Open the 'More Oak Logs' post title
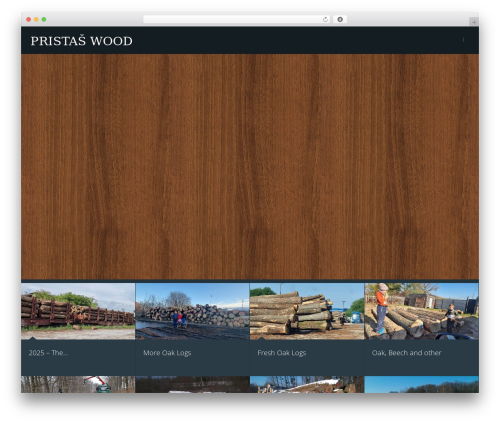This screenshot has height=423, width=500. (x=167, y=353)
